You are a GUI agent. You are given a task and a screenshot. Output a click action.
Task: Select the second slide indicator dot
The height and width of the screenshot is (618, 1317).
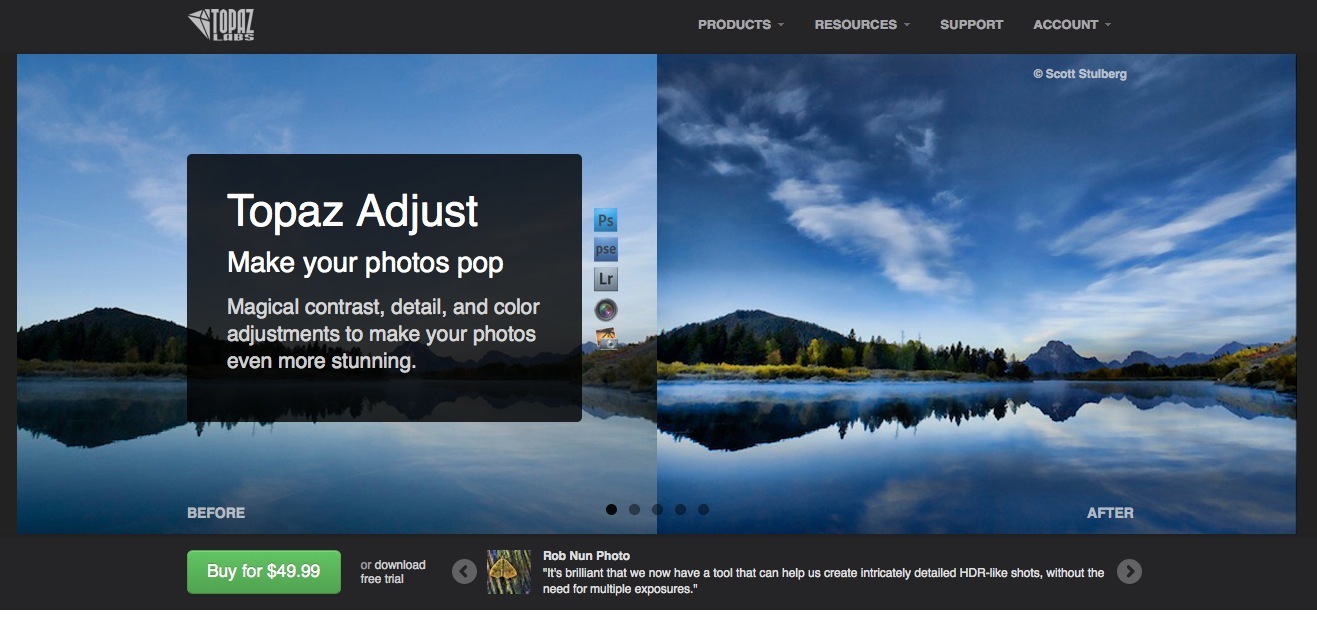pos(634,509)
